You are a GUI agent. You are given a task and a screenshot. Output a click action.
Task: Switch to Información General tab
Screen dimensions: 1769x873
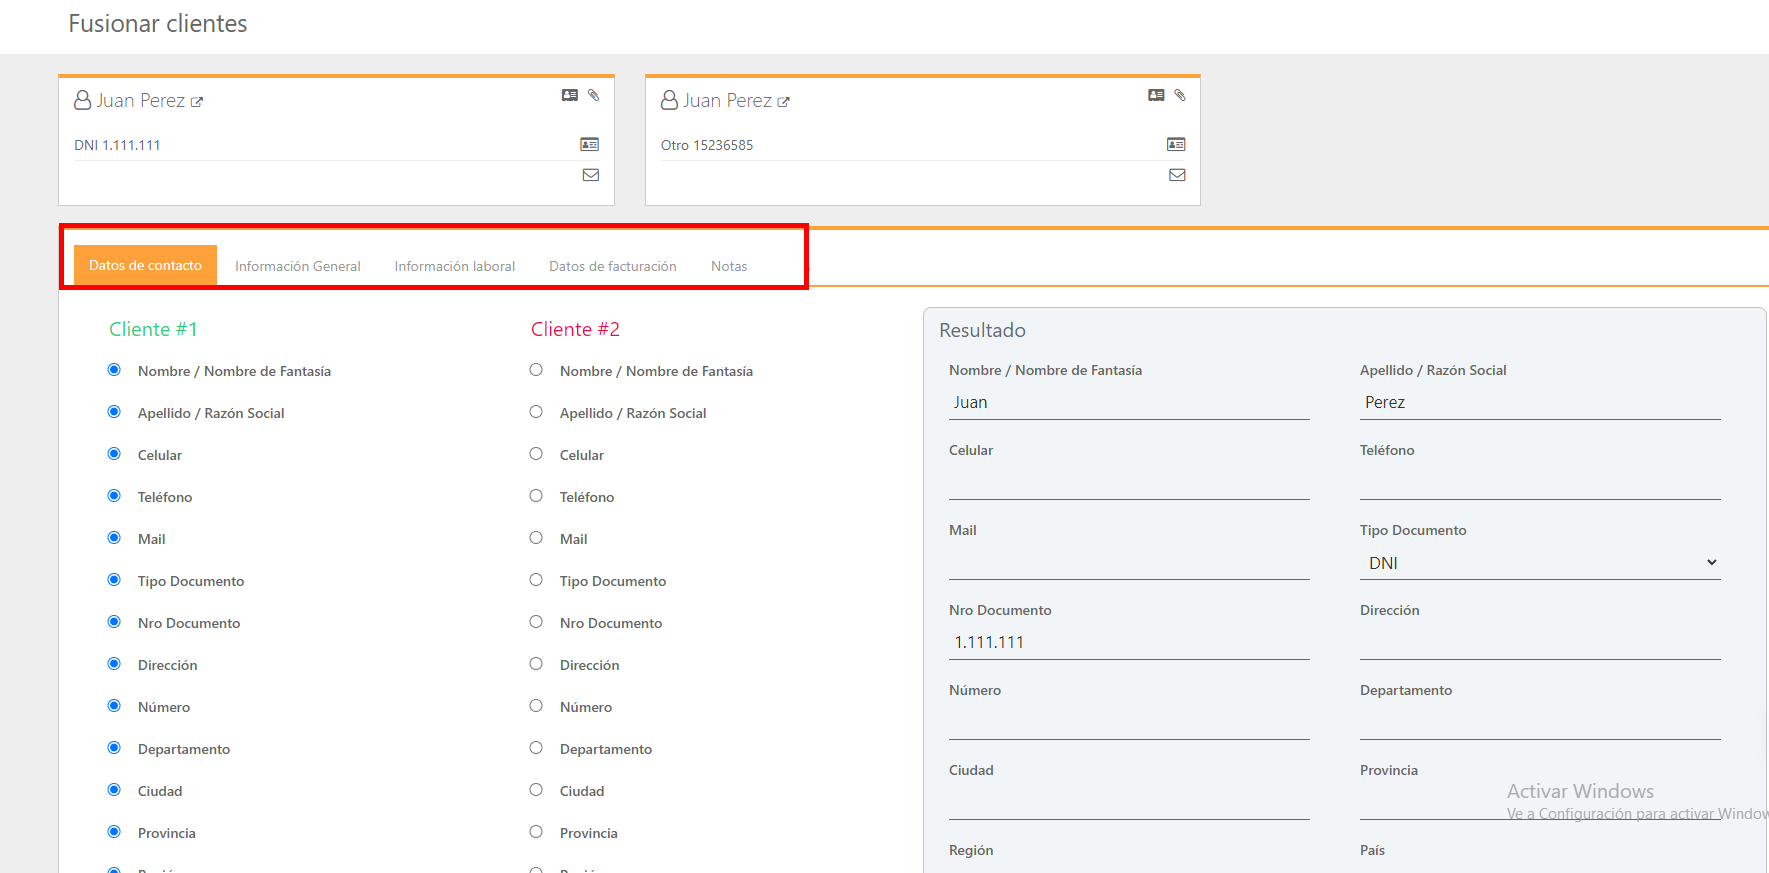tap(297, 266)
